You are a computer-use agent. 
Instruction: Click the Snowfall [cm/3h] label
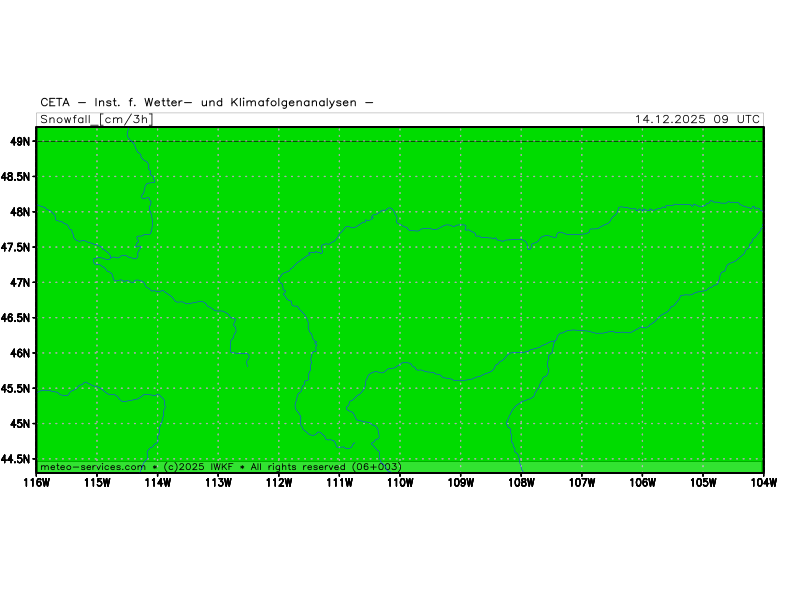pos(96,119)
